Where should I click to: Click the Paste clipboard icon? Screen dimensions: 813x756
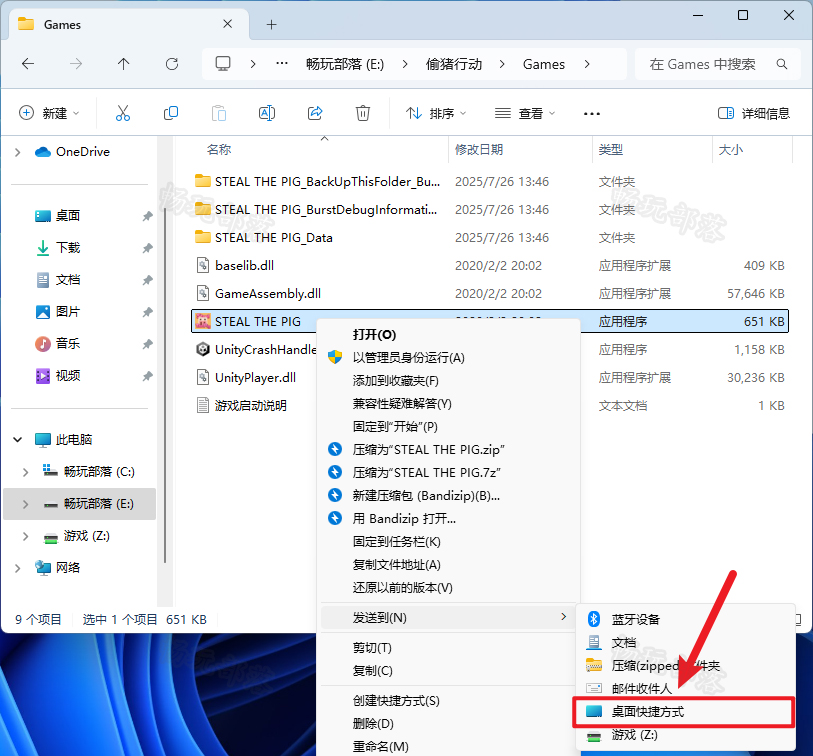[219, 113]
